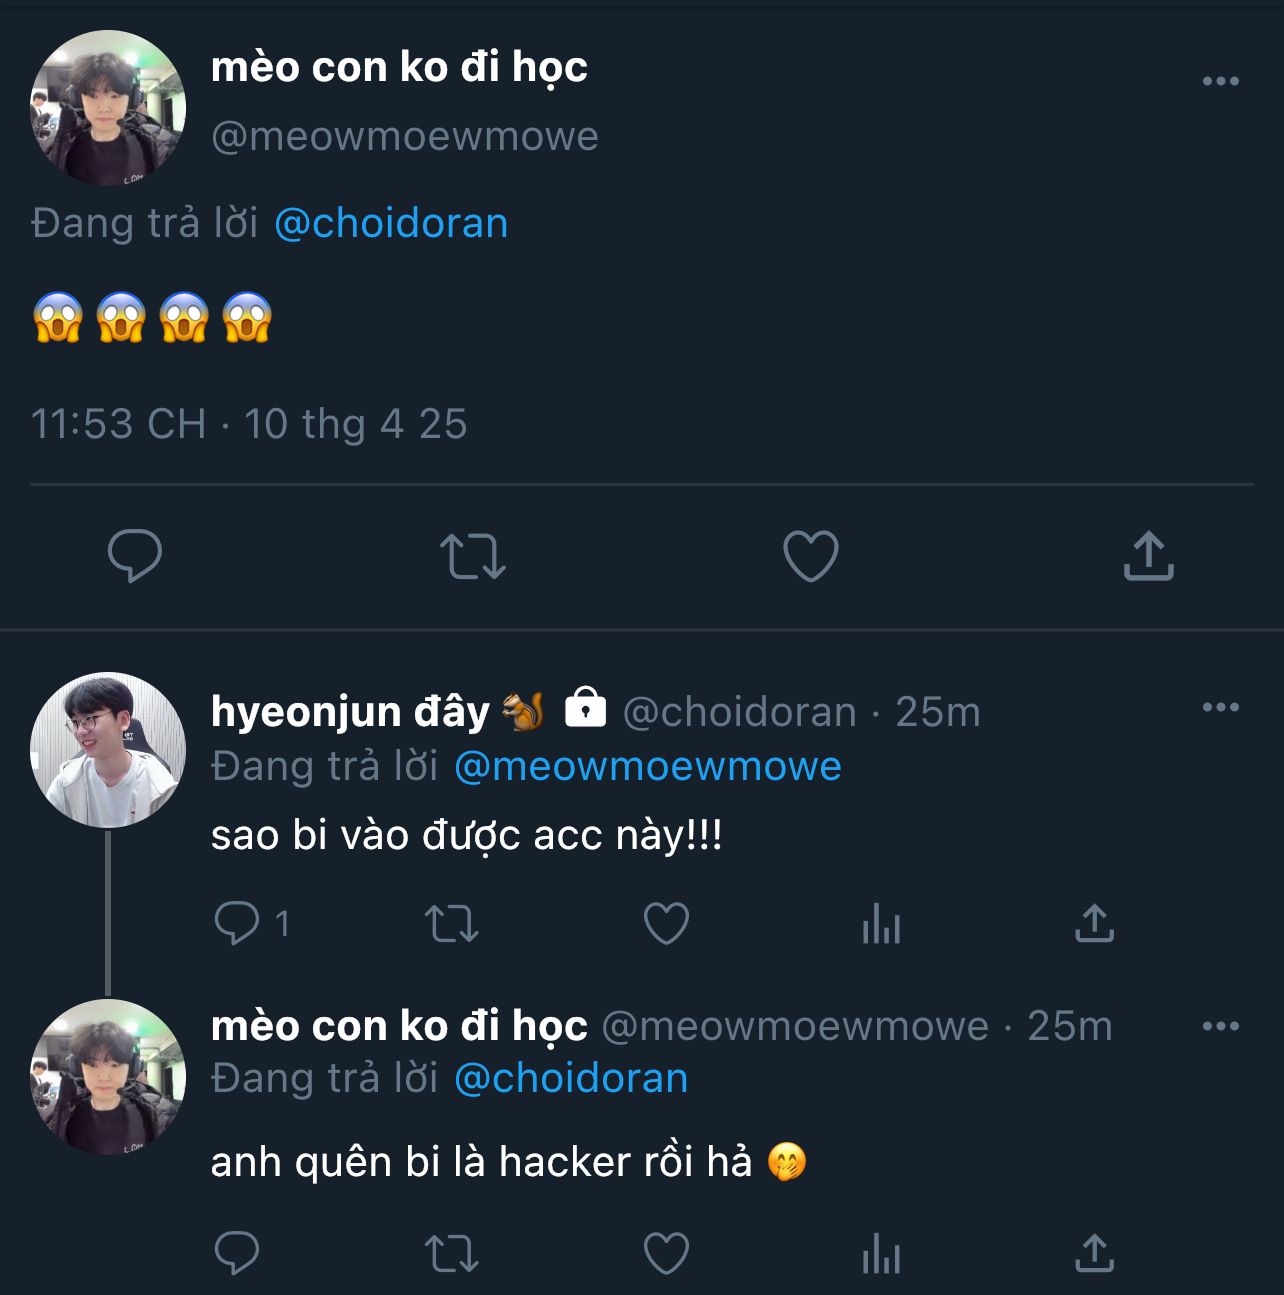This screenshot has height=1295, width=1284.
Task: Retweet the main emoji tweet
Action: [x=473, y=556]
